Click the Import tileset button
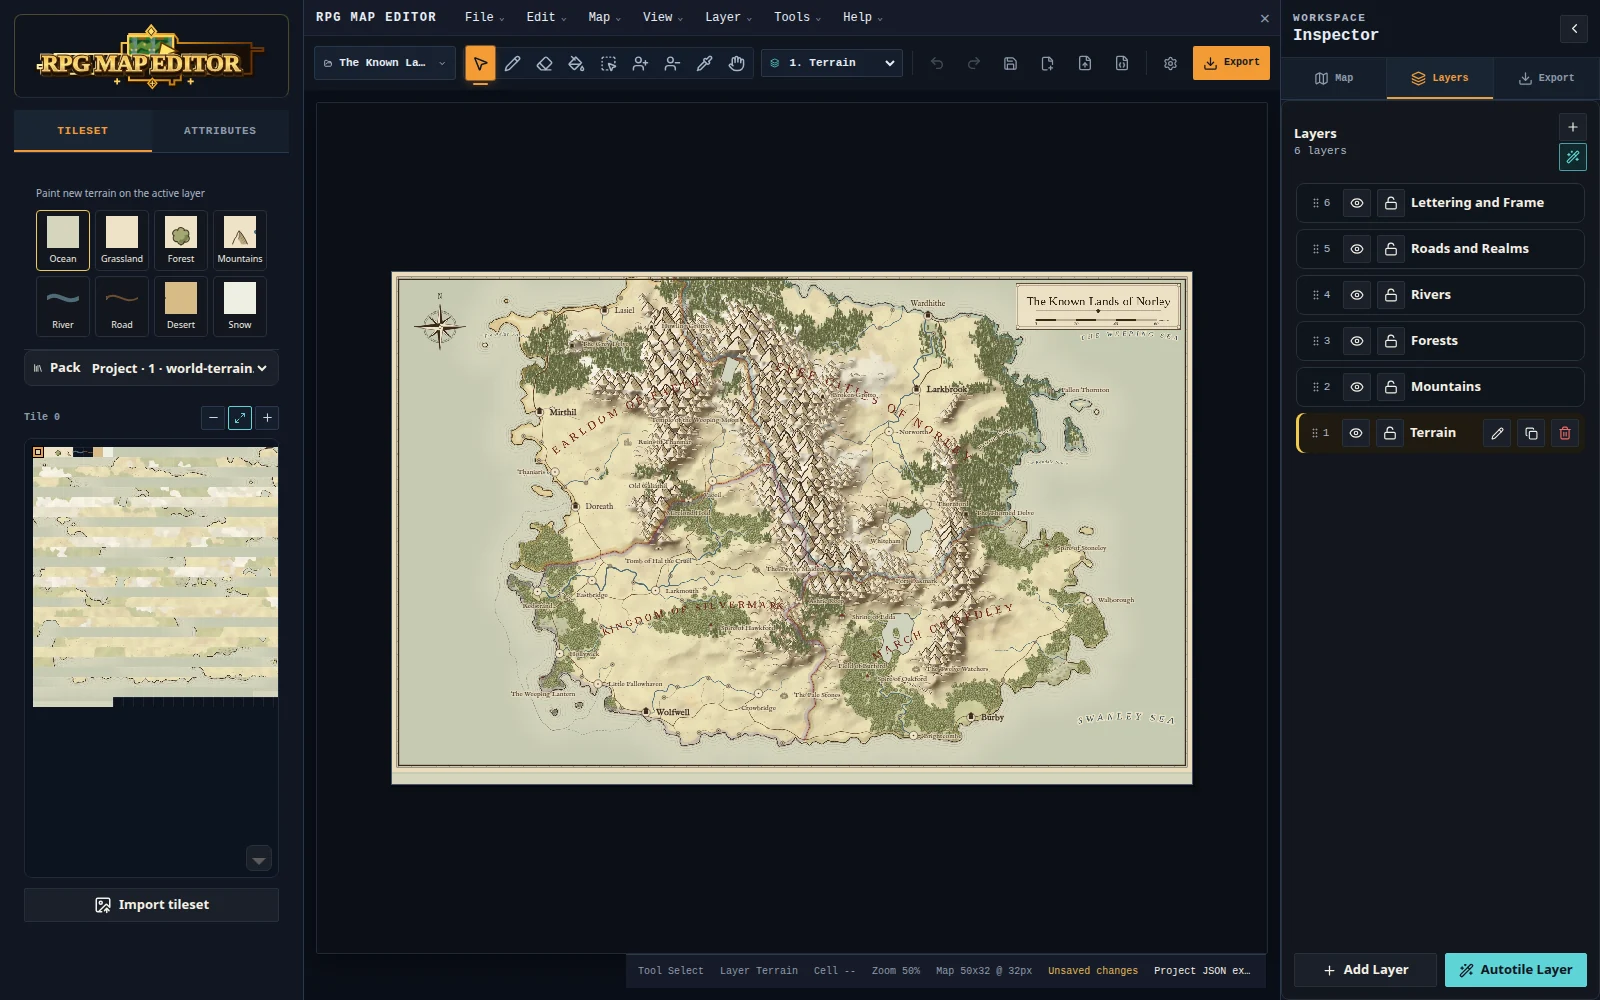This screenshot has height=1000, width=1600. [151, 905]
